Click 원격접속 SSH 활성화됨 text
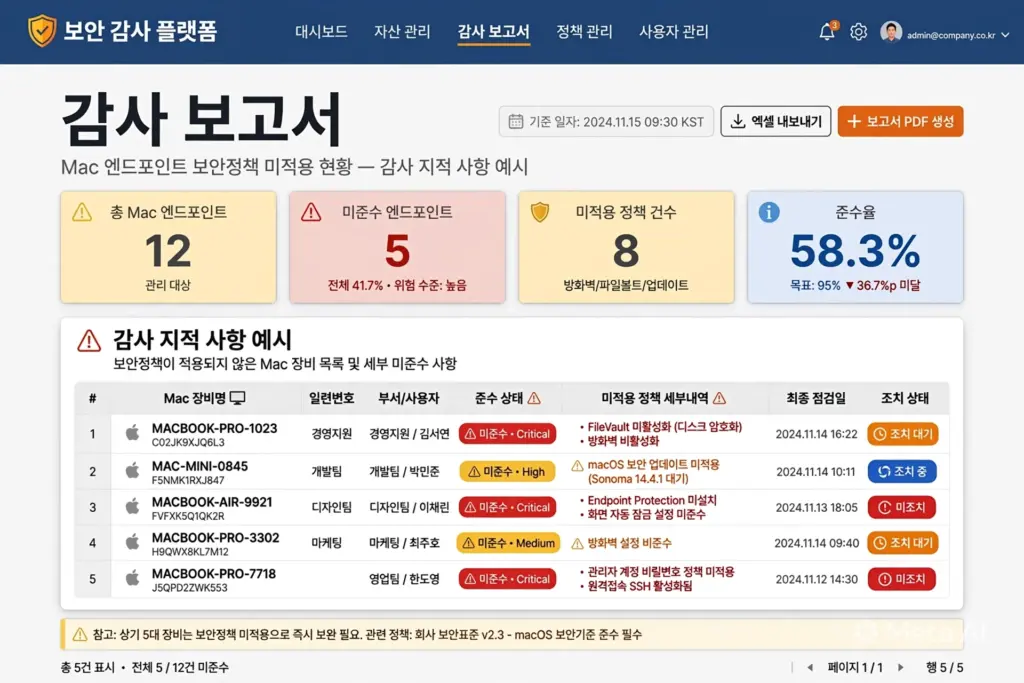Viewport: 1024px width, 683px height. click(640, 586)
